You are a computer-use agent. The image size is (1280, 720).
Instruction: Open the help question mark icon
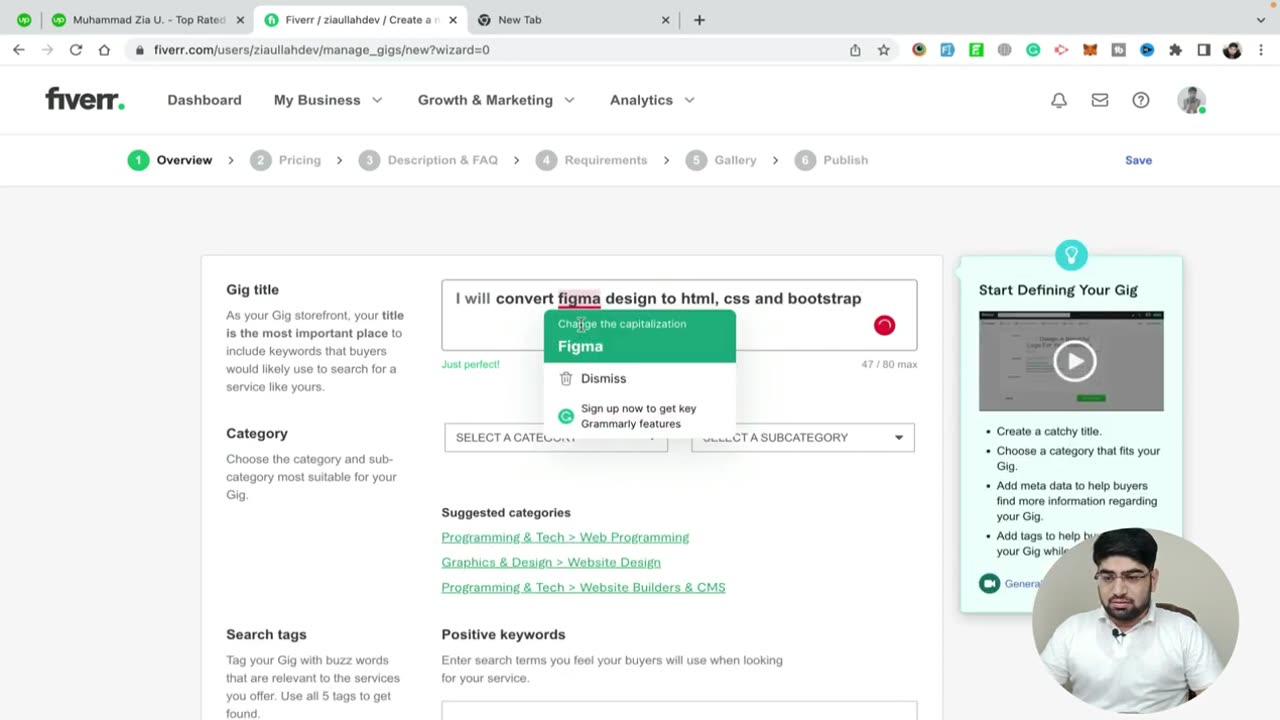pyautogui.click(x=1141, y=100)
